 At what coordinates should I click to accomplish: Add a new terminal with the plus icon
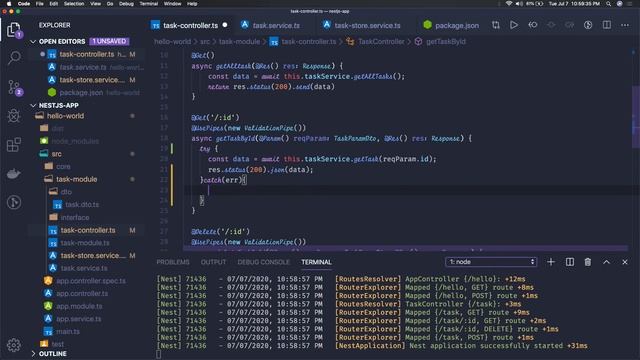551,262
